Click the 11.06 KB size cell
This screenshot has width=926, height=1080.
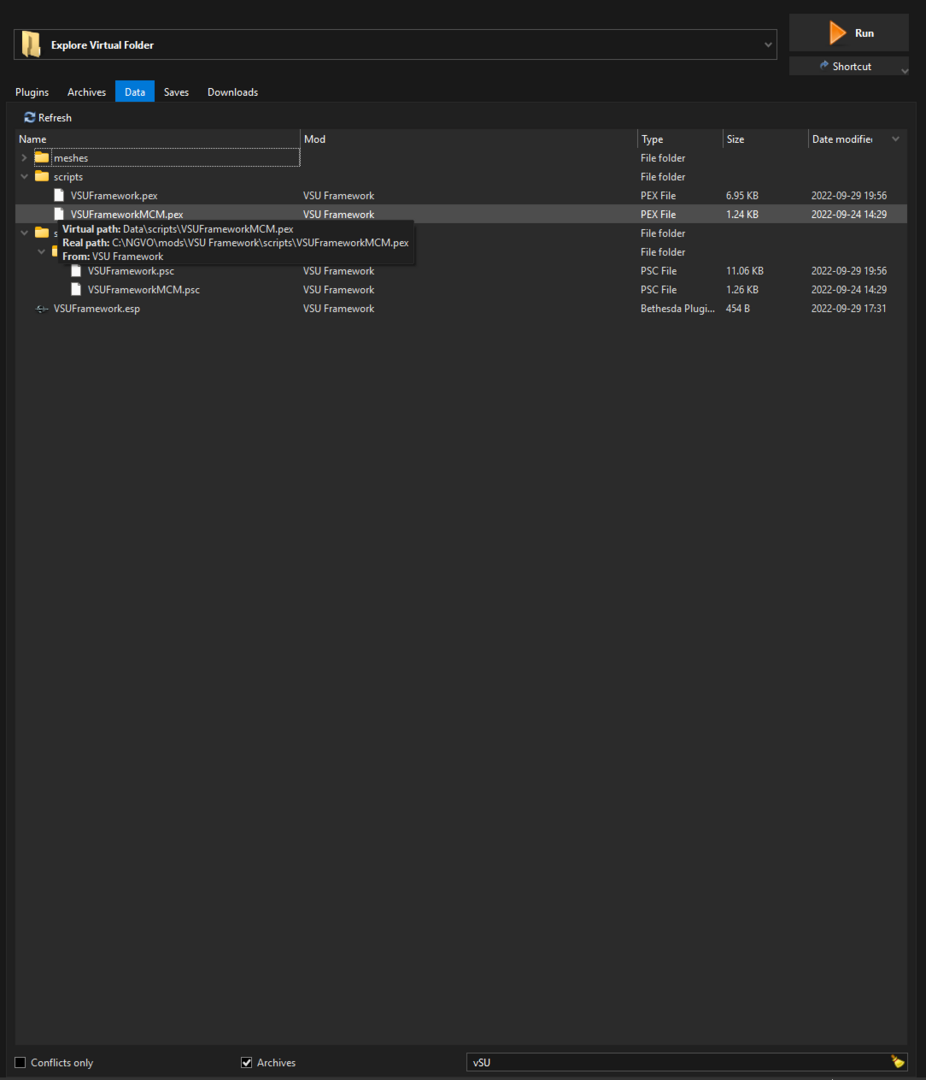[x=745, y=271]
